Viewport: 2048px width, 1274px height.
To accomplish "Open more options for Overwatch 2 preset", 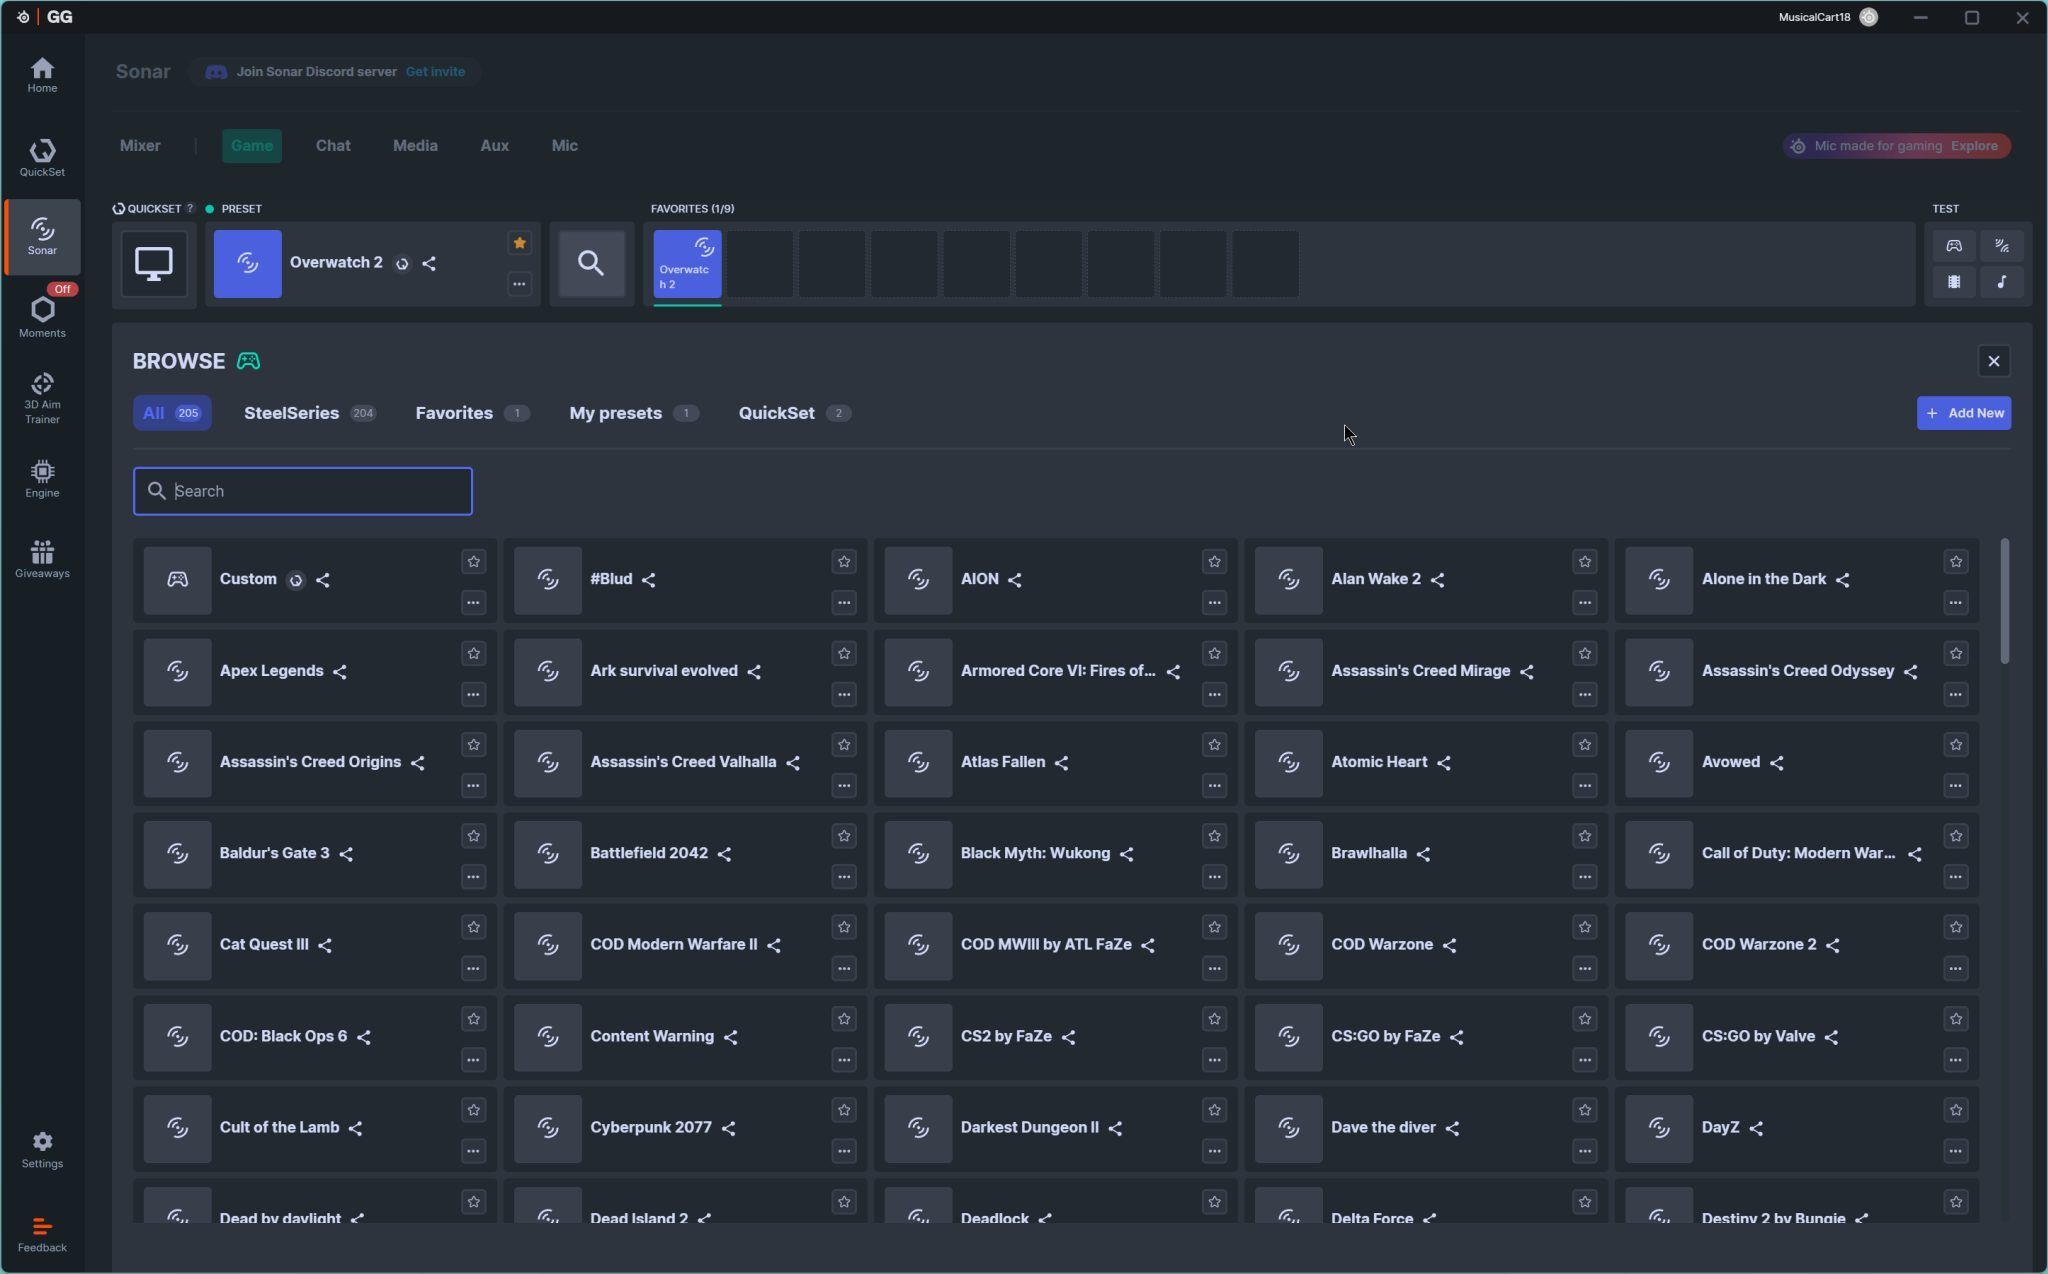I will click(519, 284).
